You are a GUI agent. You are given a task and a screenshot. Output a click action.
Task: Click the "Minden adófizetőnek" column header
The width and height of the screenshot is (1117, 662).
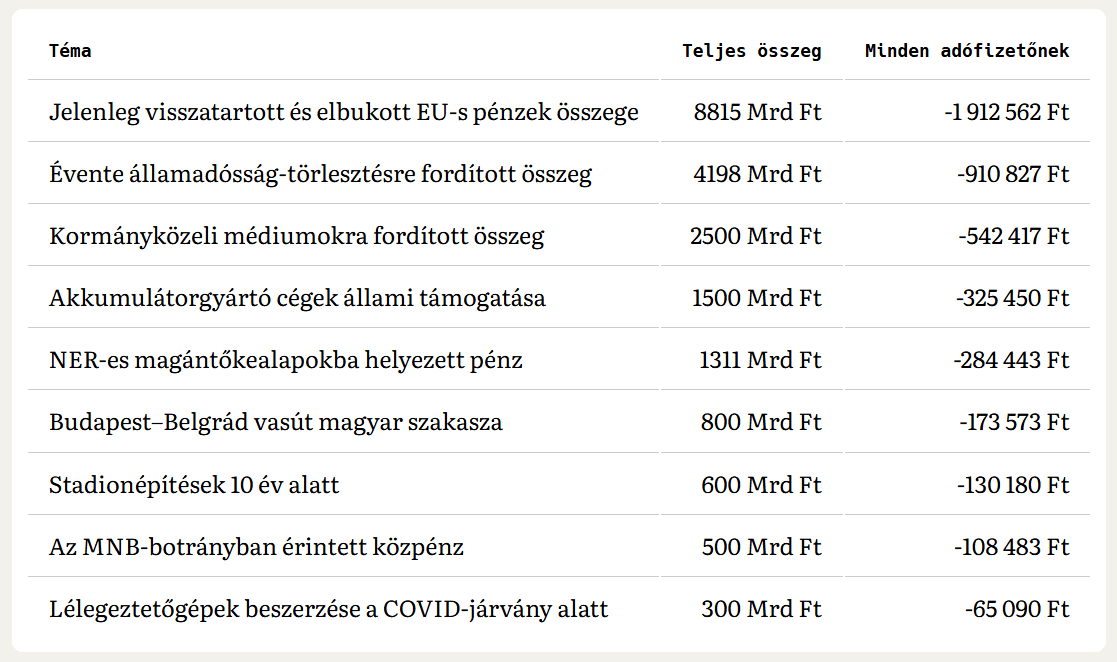[x=966, y=51]
